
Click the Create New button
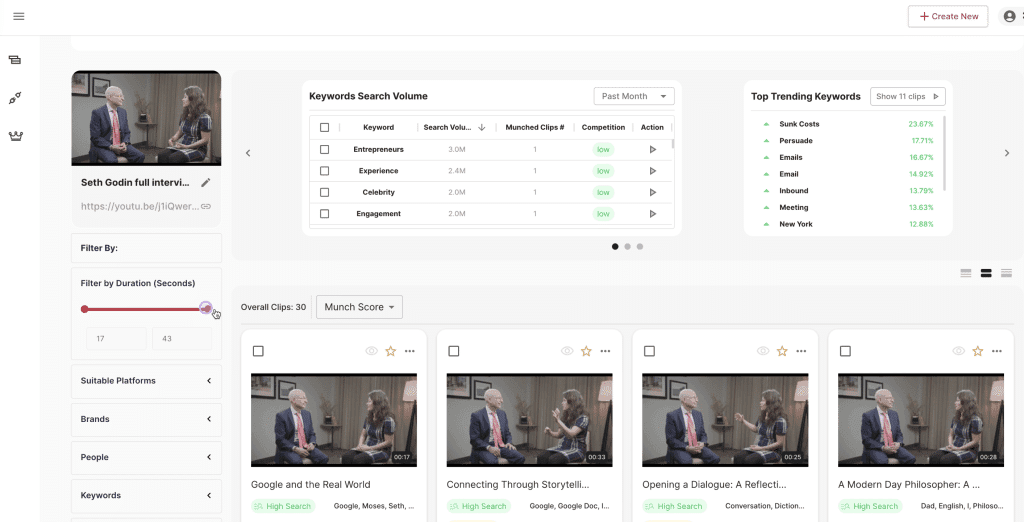tap(950, 16)
